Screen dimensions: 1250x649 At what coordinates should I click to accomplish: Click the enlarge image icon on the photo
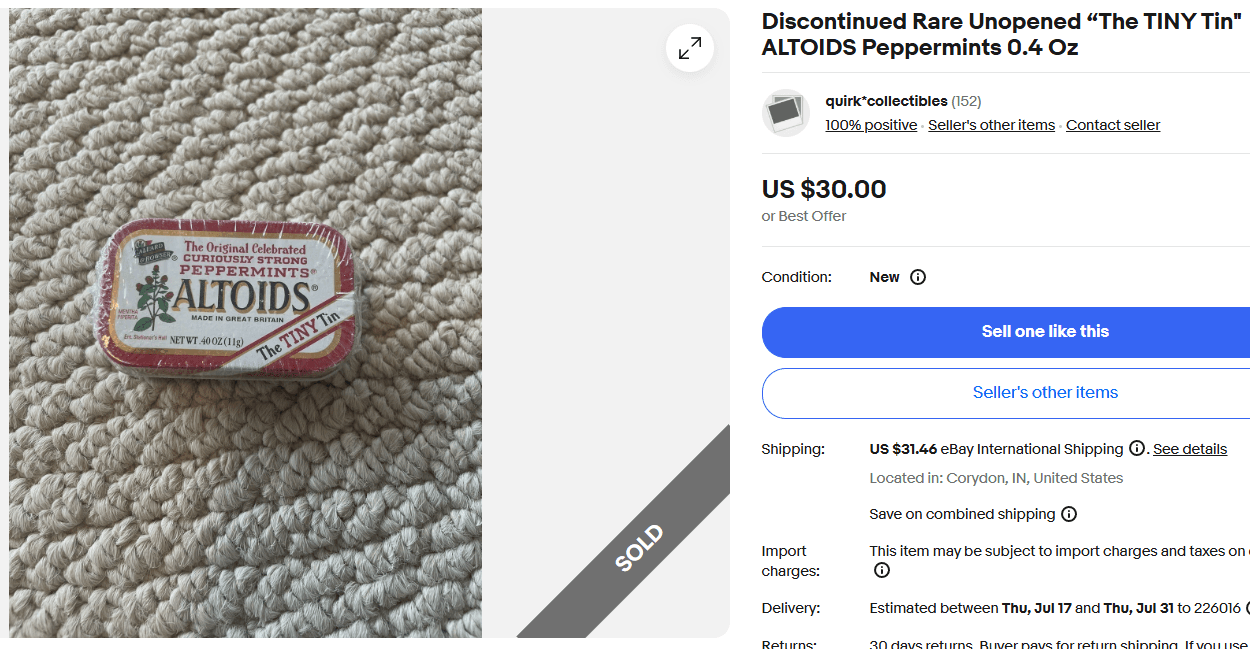[x=690, y=47]
